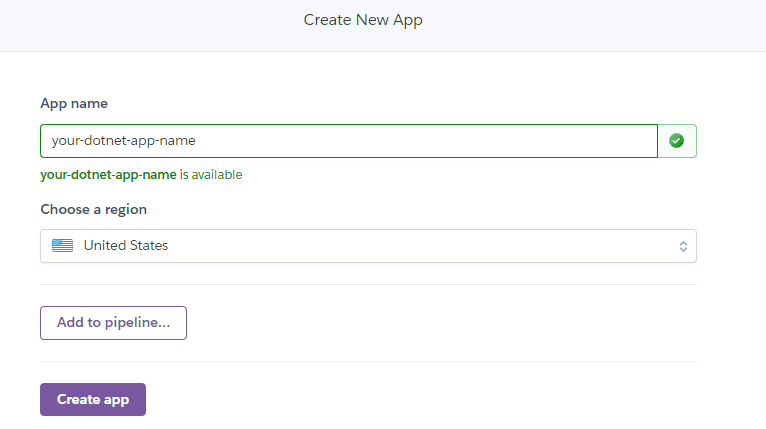The height and width of the screenshot is (429, 766).
Task: Click the green availability checkmark icon
Action: coord(676,141)
